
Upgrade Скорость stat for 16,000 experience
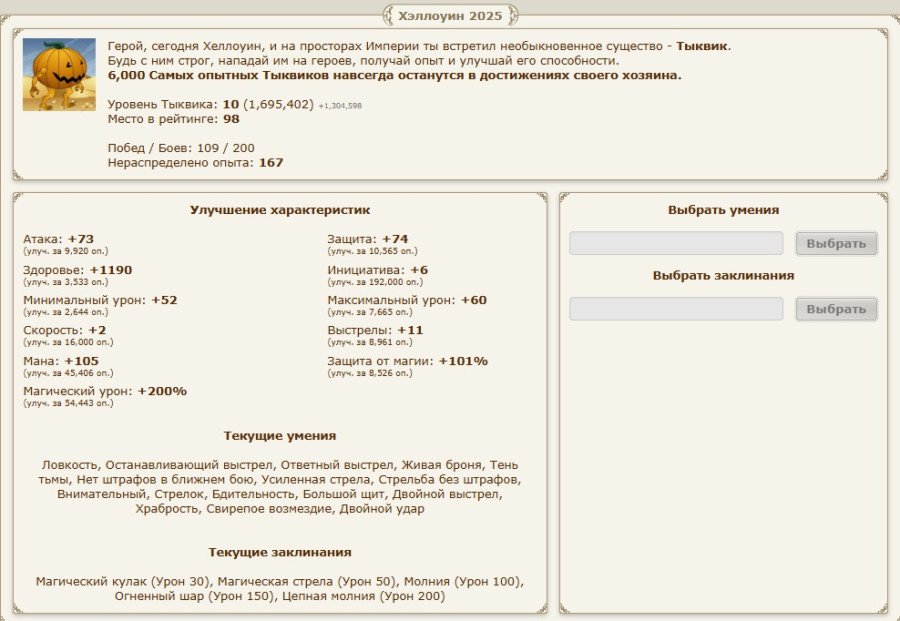coord(67,342)
